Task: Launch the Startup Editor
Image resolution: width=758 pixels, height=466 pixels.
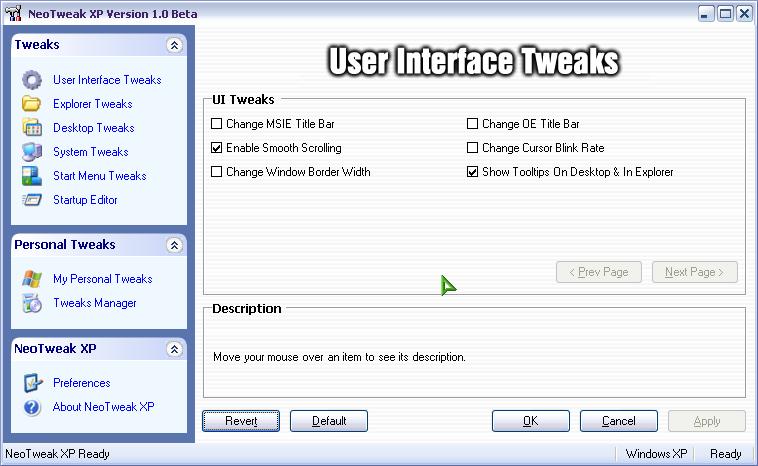Action: point(85,200)
